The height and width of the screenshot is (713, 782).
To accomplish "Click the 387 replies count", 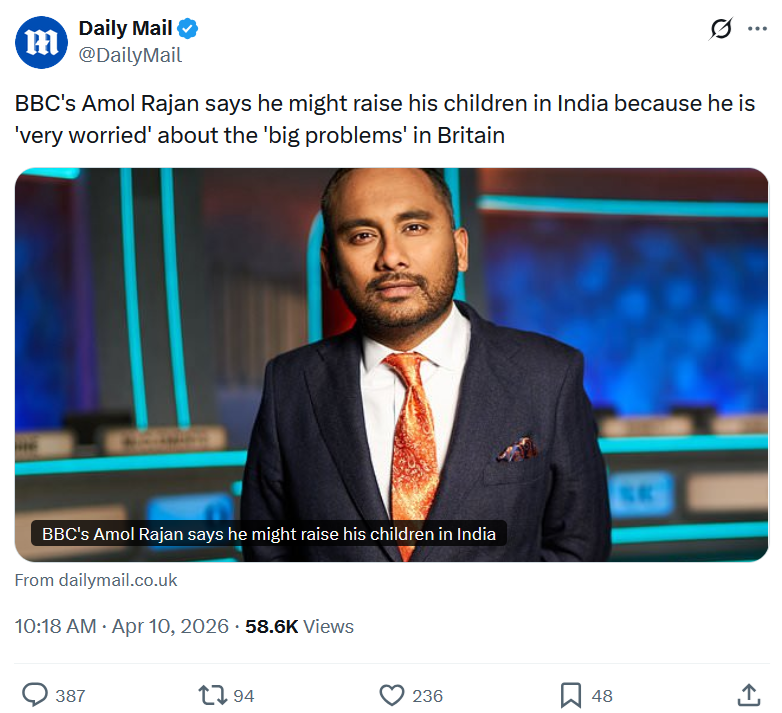I will 70,695.
